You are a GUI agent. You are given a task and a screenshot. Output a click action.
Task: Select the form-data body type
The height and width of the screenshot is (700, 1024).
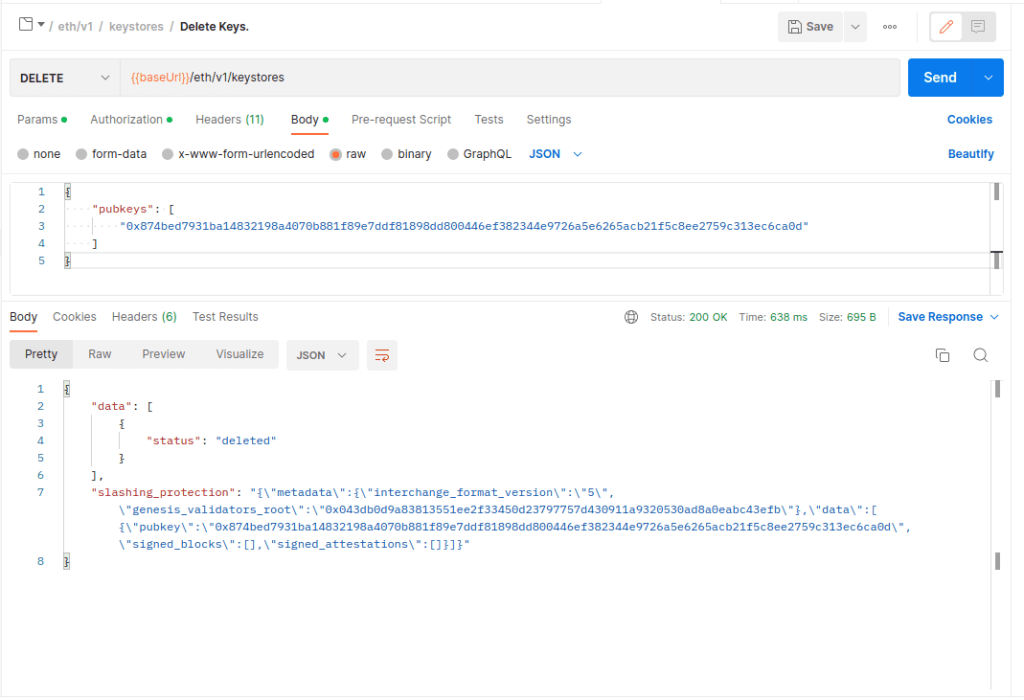[x=111, y=153]
